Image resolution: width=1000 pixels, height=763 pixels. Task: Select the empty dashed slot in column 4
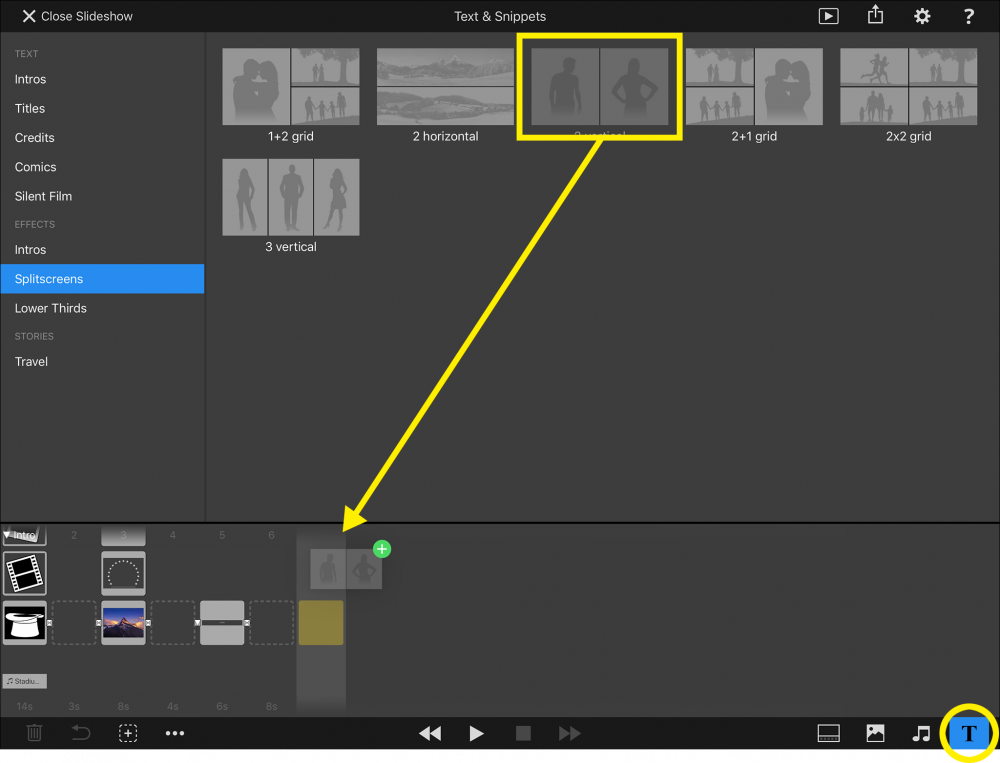(x=173, y=623)
